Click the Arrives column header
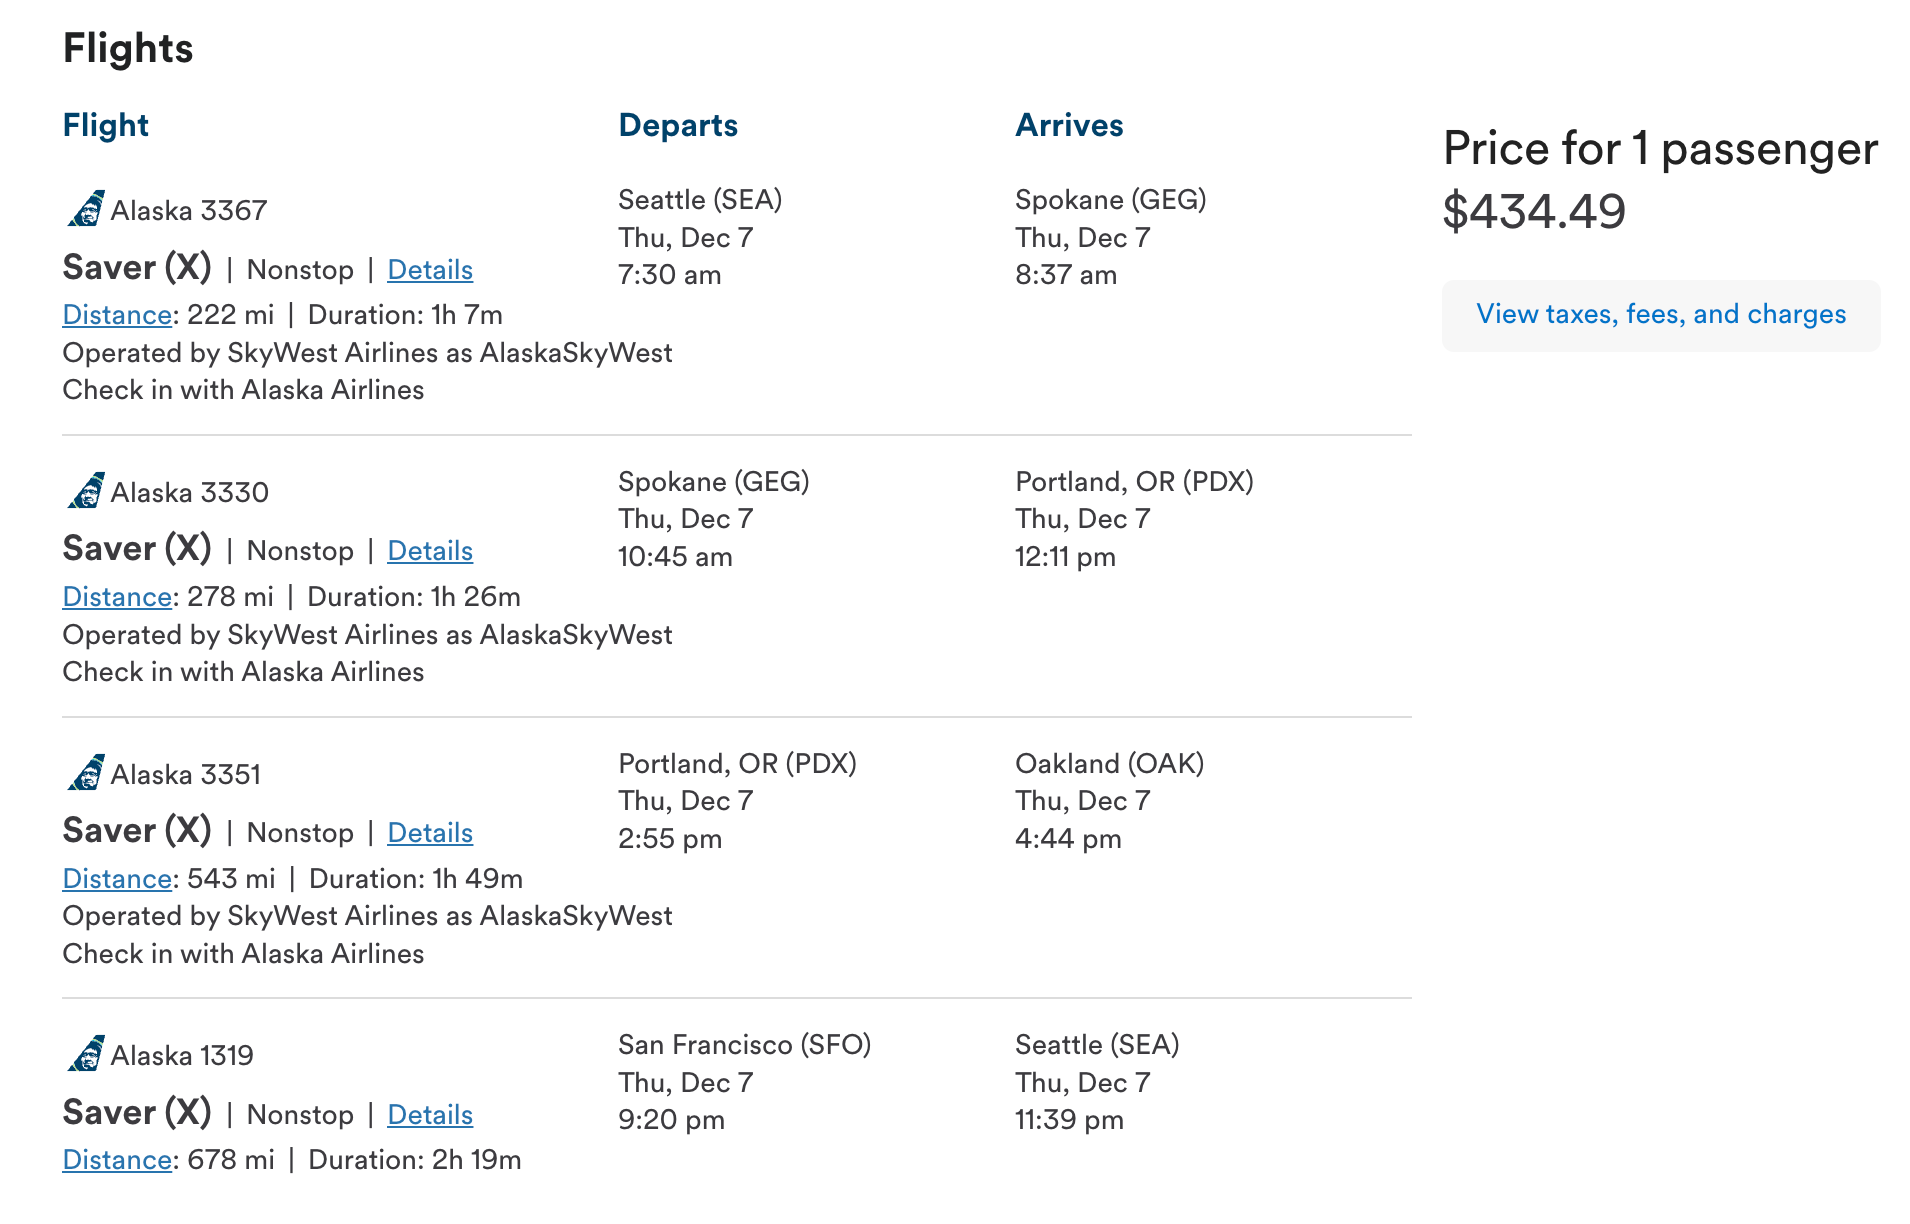 pyautogui.click(x=1069, y=125)
